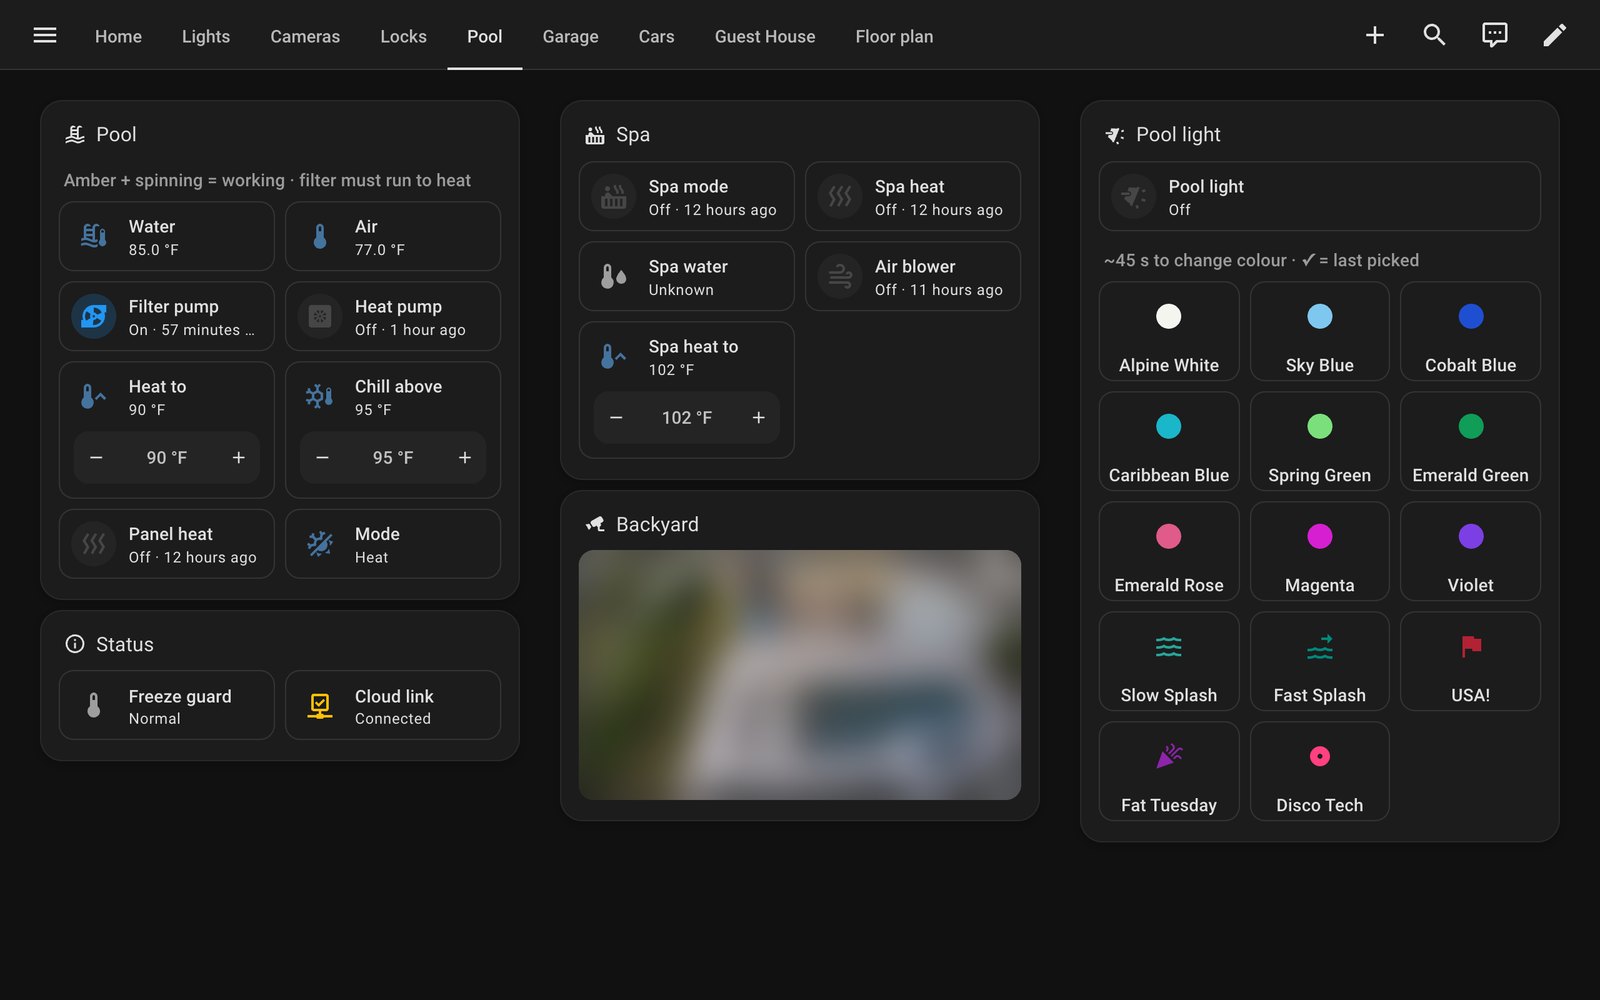The width and height of the screenshot is (1600, 1000).
Task: Start the Slow Splash light show
Action: (x=1169, y=662)
